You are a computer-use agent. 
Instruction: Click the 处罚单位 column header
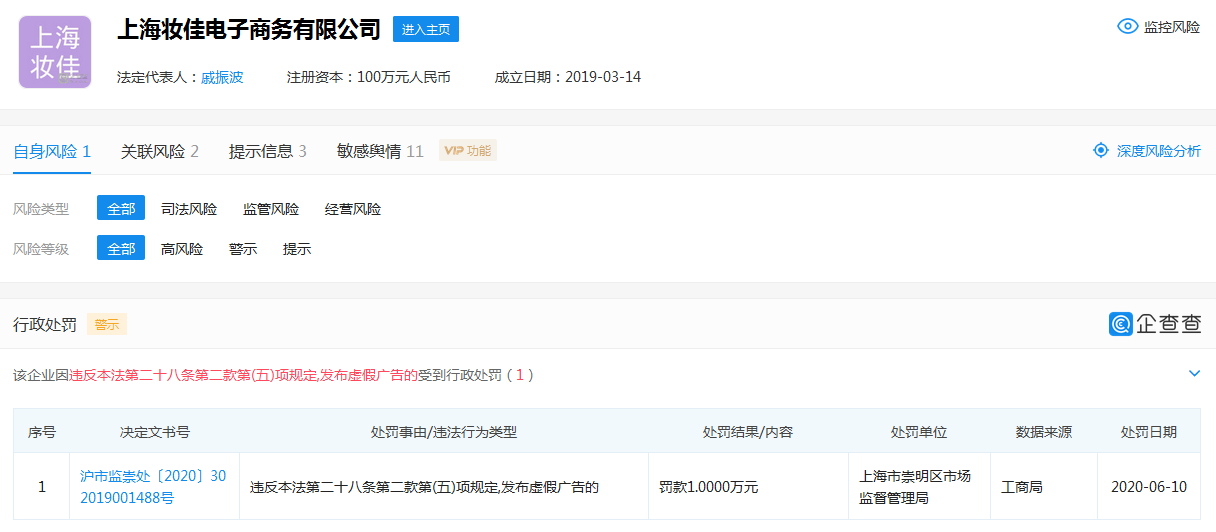point(919,432)
